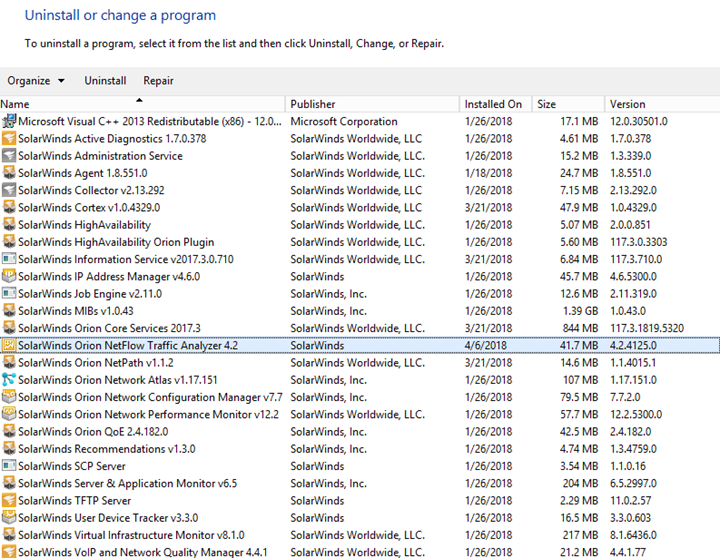Click the SolarWinds Job Engine v2.11.0 icon
This screenshot has width=720, height=558.
click(x=9, y=293)
